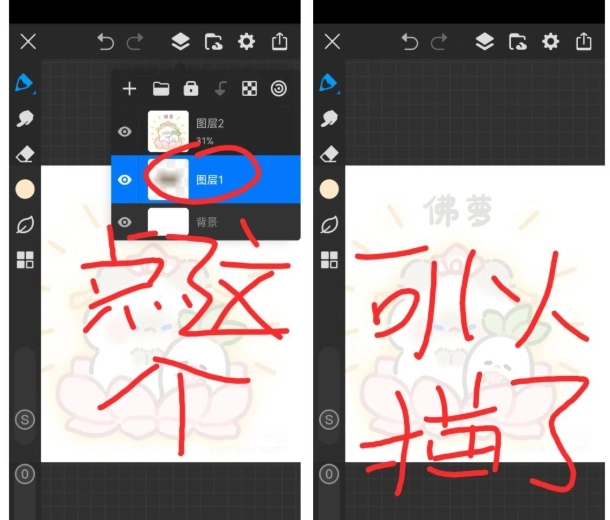
Task: Click the 图层1 layer name
Action: tap(212, 180)
